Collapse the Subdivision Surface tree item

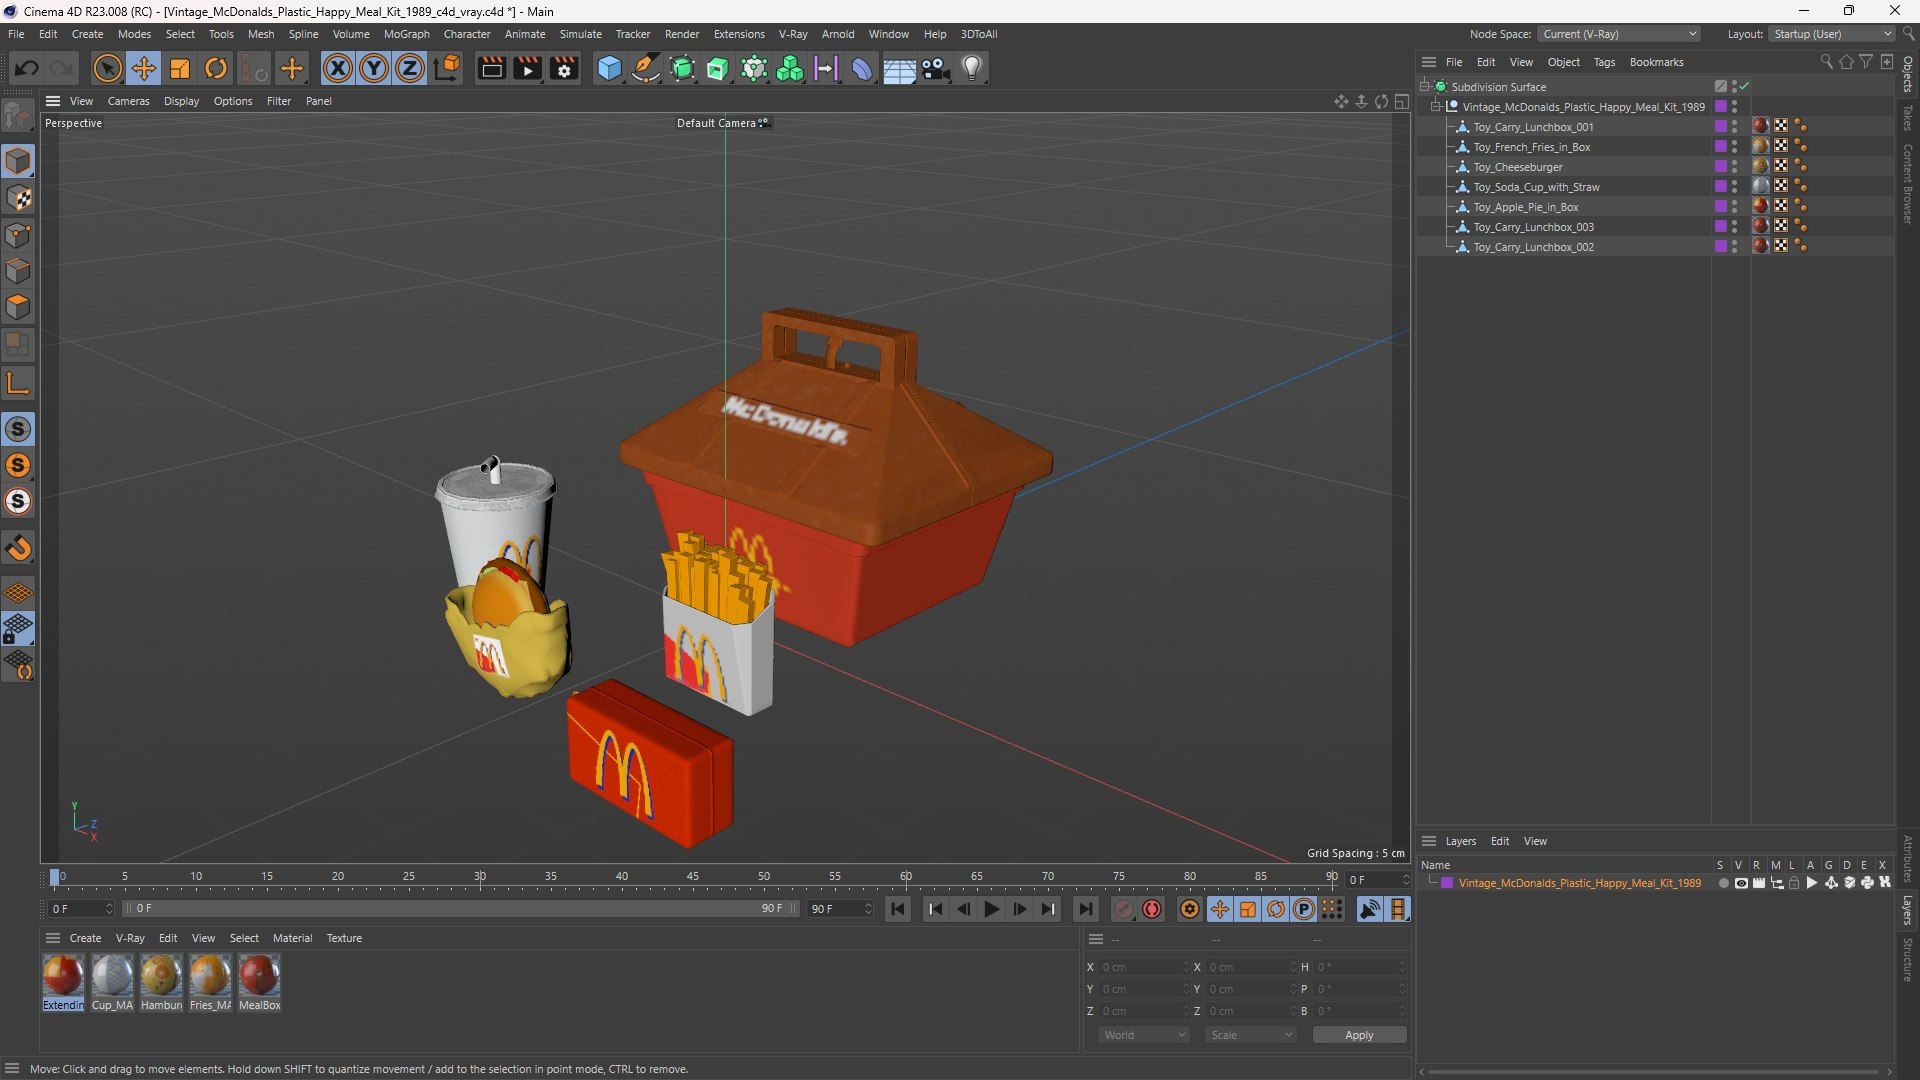tap(1425, 87)
